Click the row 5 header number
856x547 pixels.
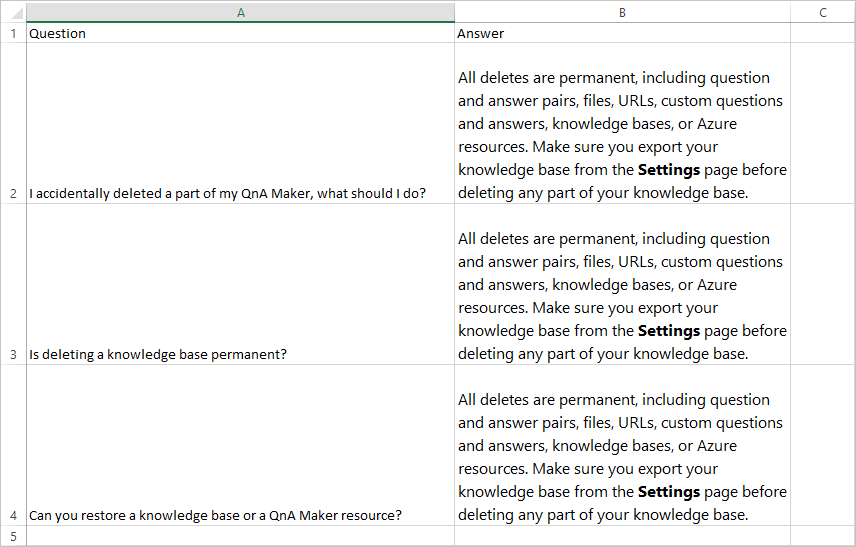(13, 535)
